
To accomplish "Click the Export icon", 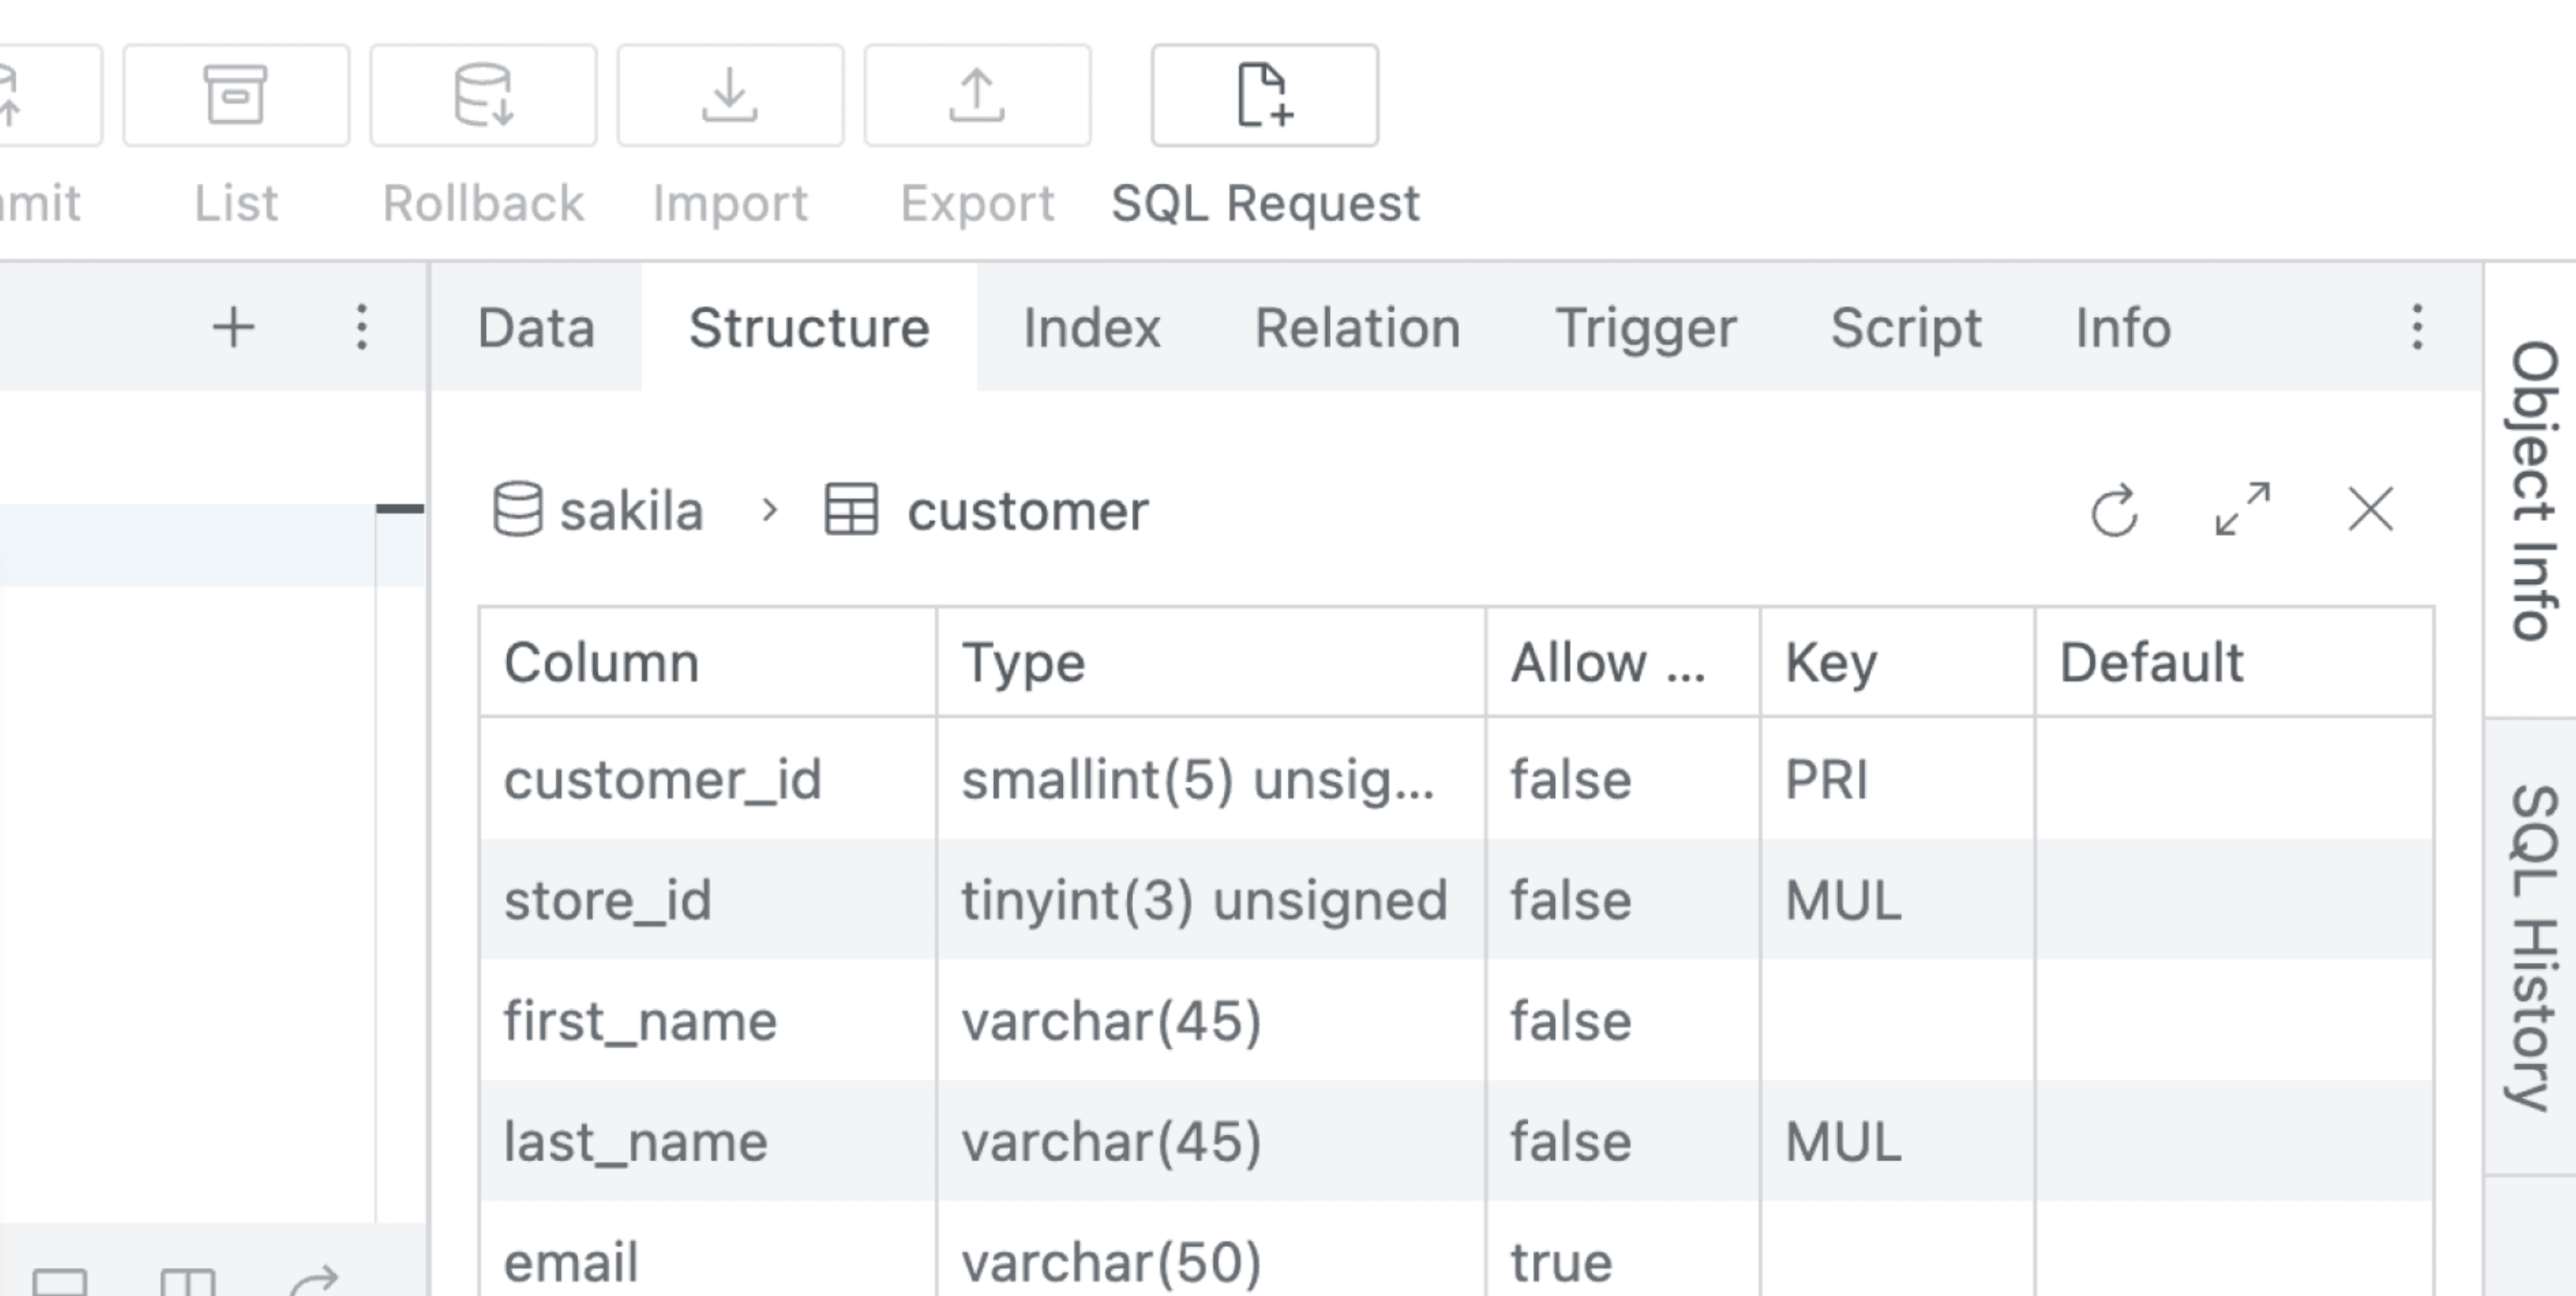I will [x=976, y=96].
